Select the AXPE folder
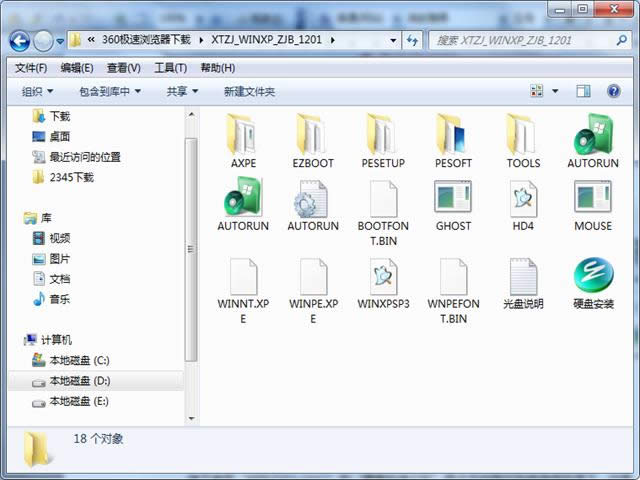The width and height of the screenshot is (640, 480). (x=243, y=136)
